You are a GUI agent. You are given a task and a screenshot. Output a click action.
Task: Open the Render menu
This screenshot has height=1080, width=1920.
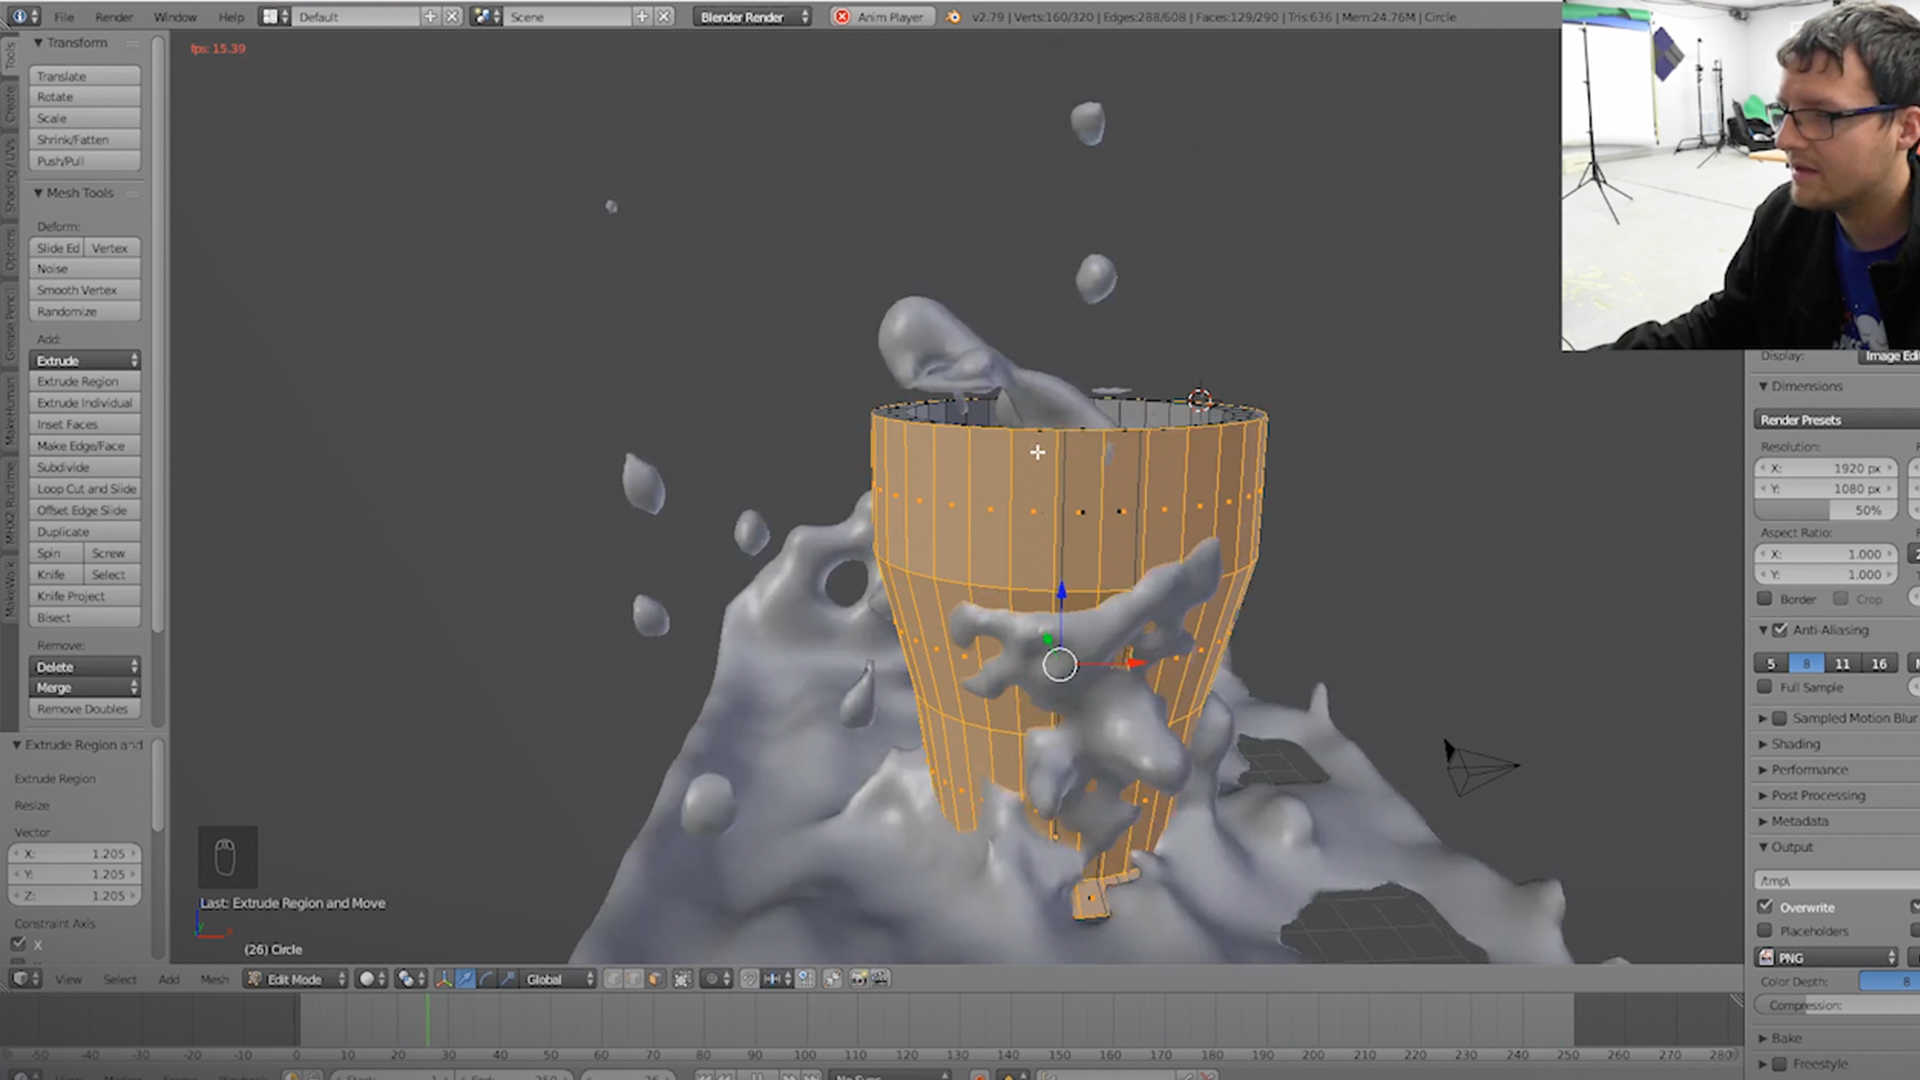(x=114, y=17)
